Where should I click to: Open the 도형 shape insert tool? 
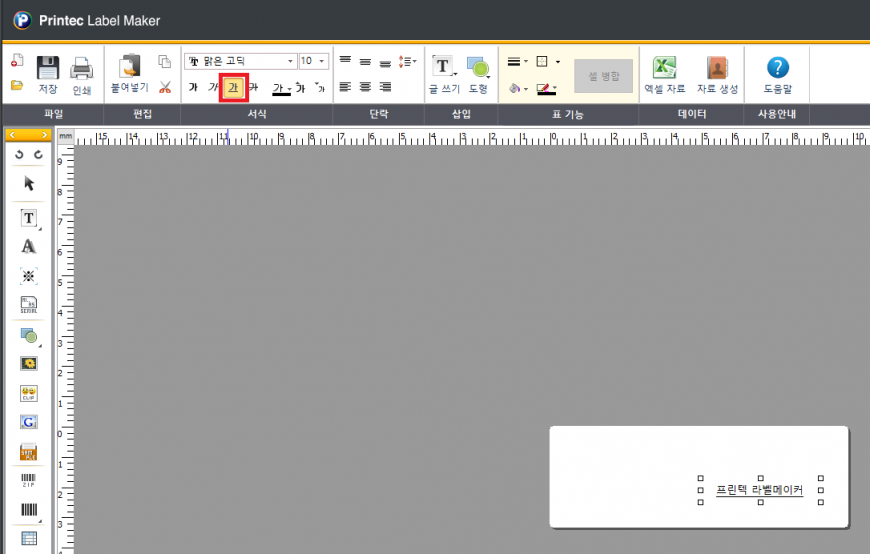(x=478, y=74)
